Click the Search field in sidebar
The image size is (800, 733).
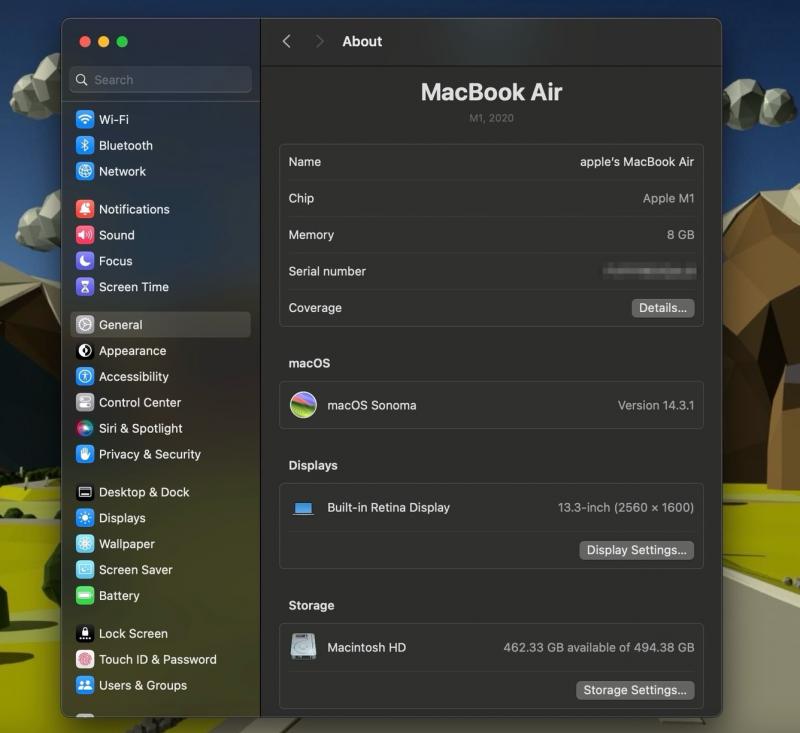click(161, 80)
